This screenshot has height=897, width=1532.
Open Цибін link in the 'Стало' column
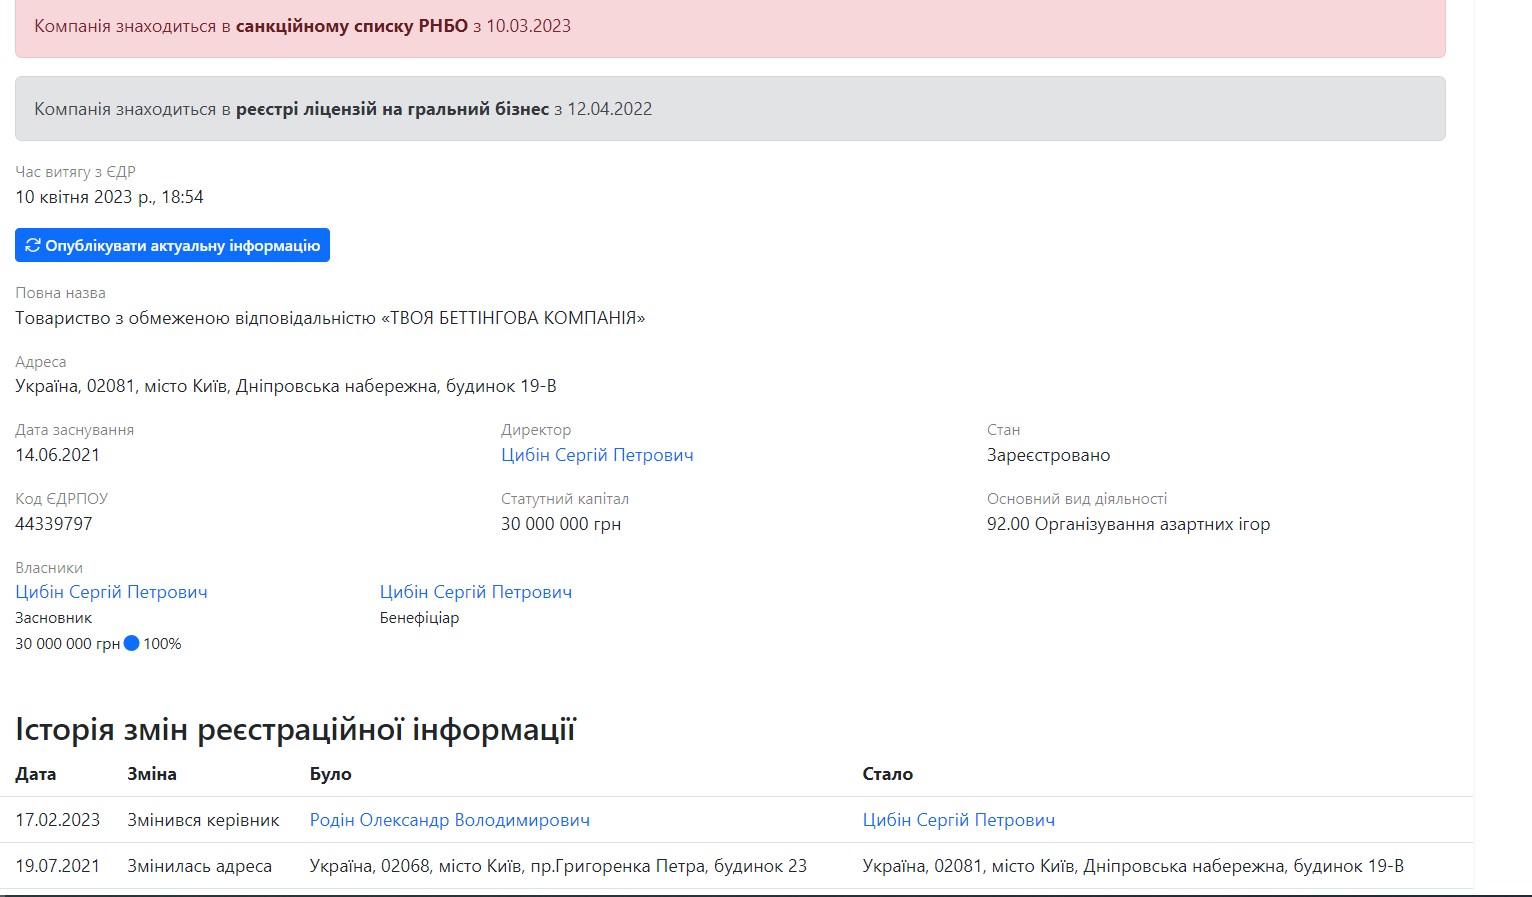point(958,820)
